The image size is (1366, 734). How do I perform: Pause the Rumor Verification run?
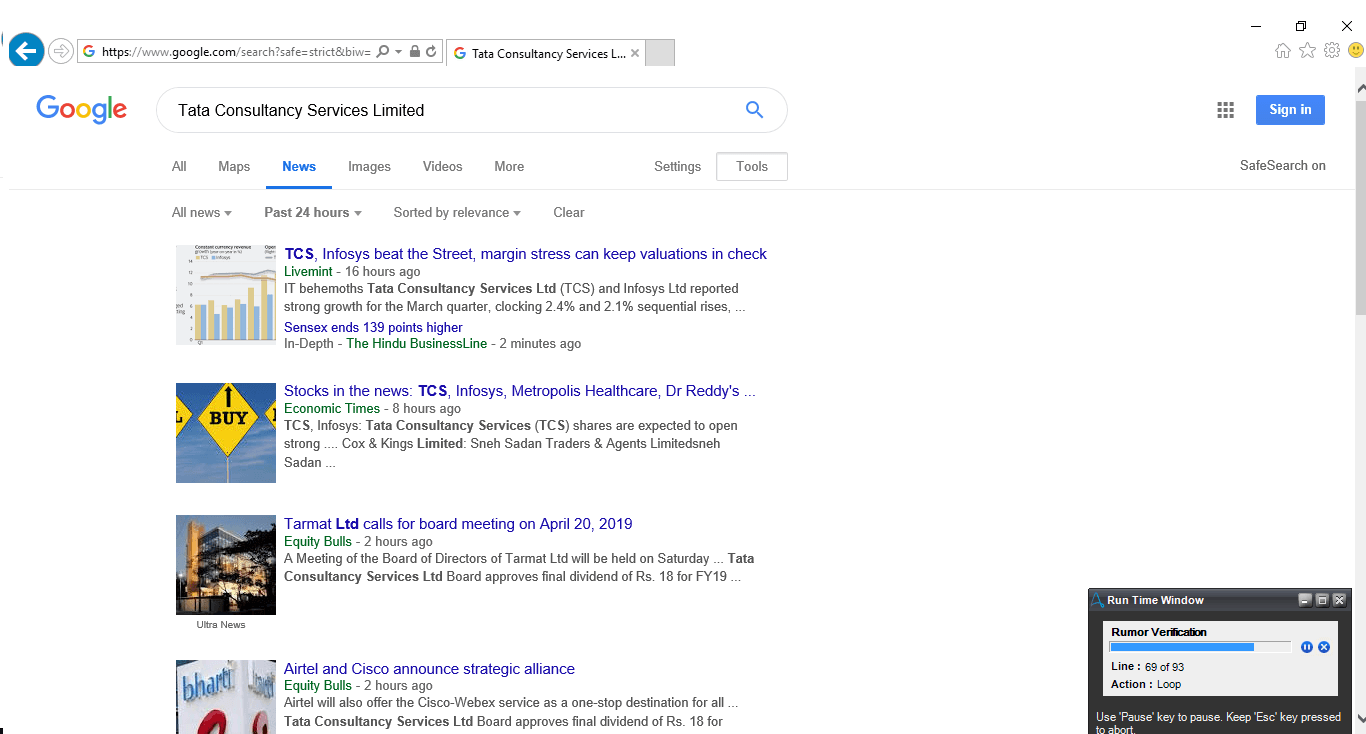click(1307, 647)
